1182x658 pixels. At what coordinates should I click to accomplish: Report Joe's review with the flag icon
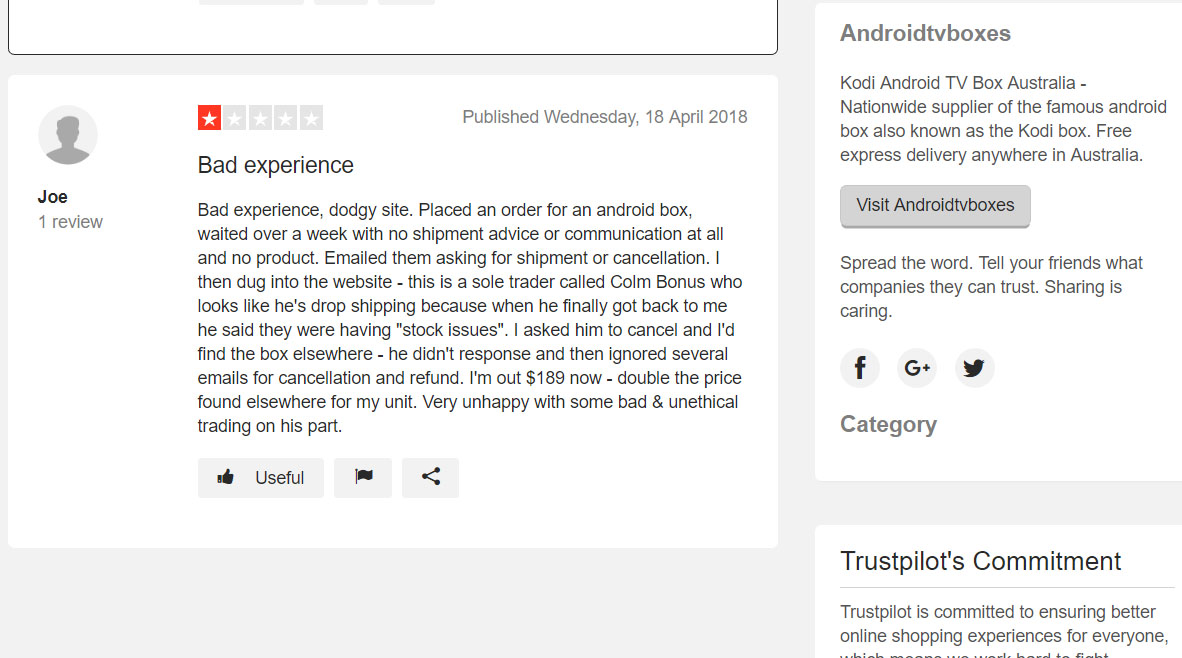coord(363,477)
